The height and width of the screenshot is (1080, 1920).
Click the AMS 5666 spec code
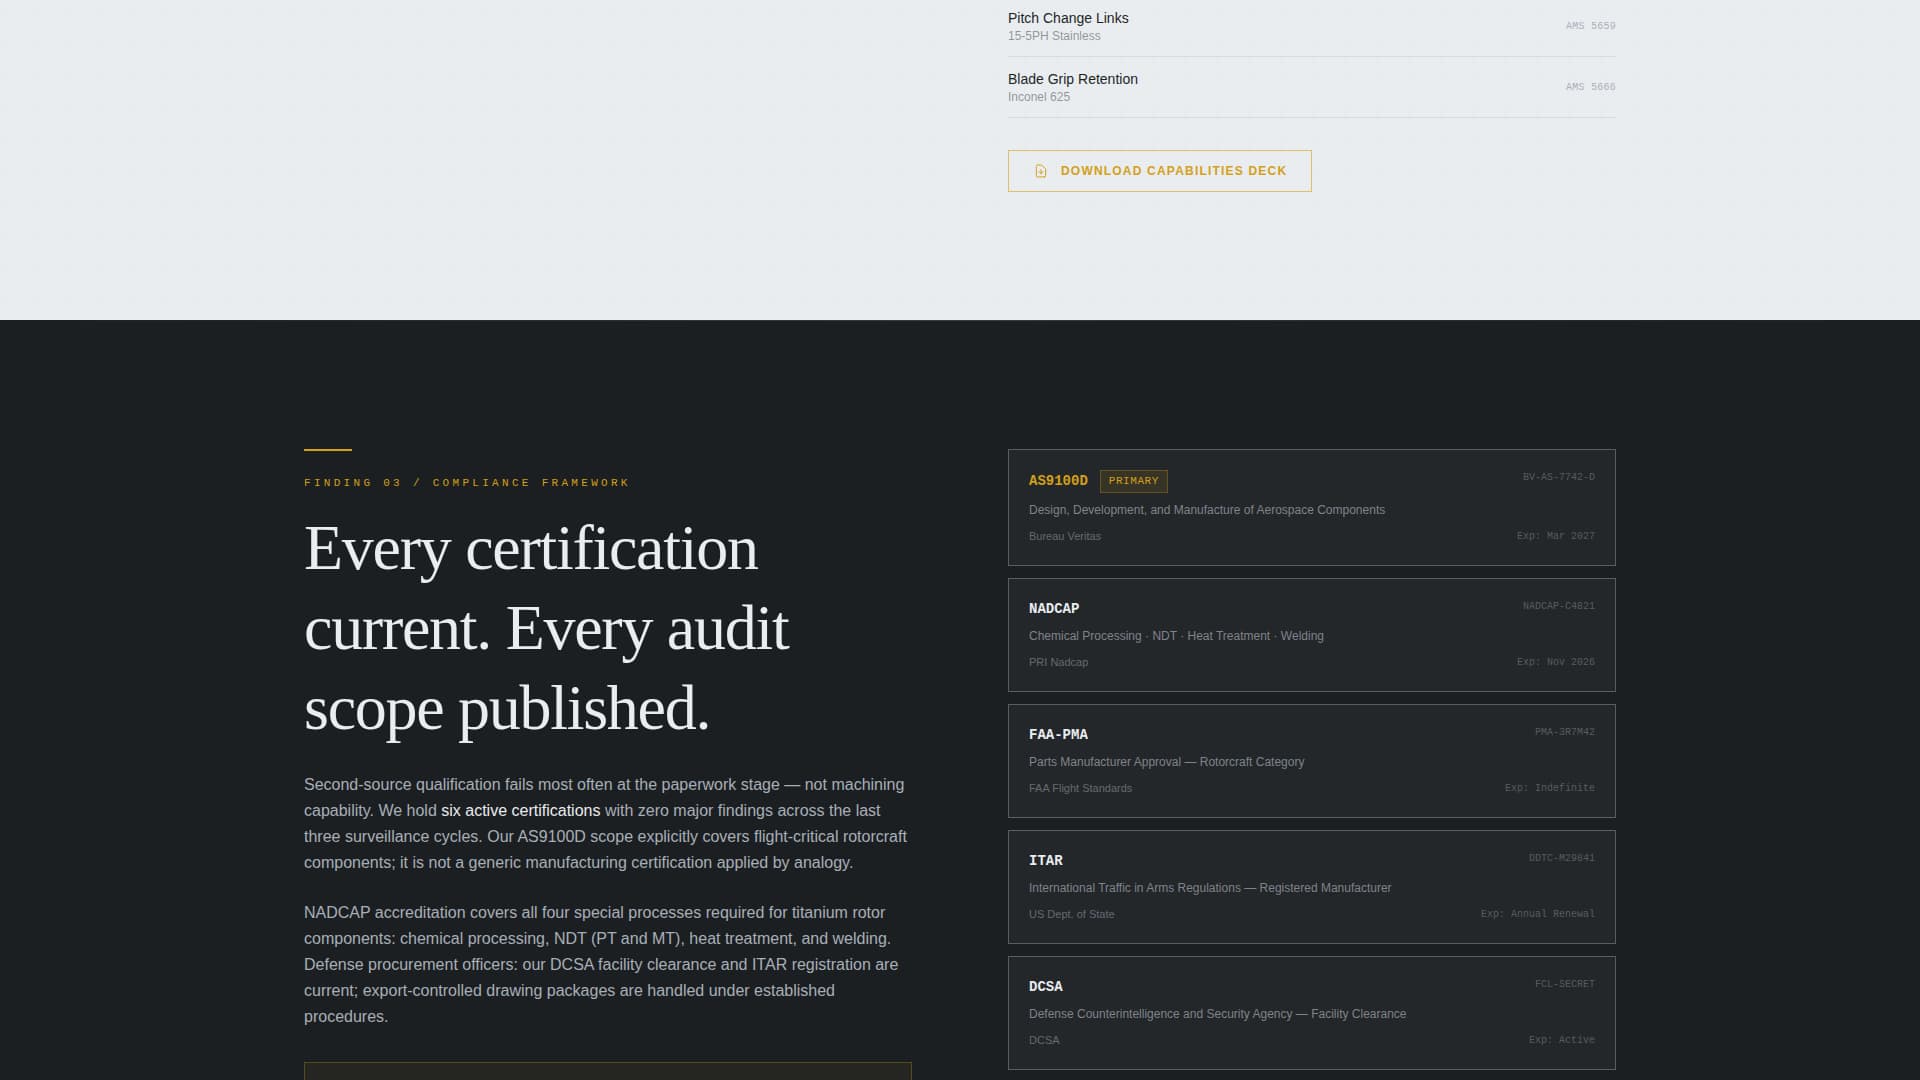1590,87
